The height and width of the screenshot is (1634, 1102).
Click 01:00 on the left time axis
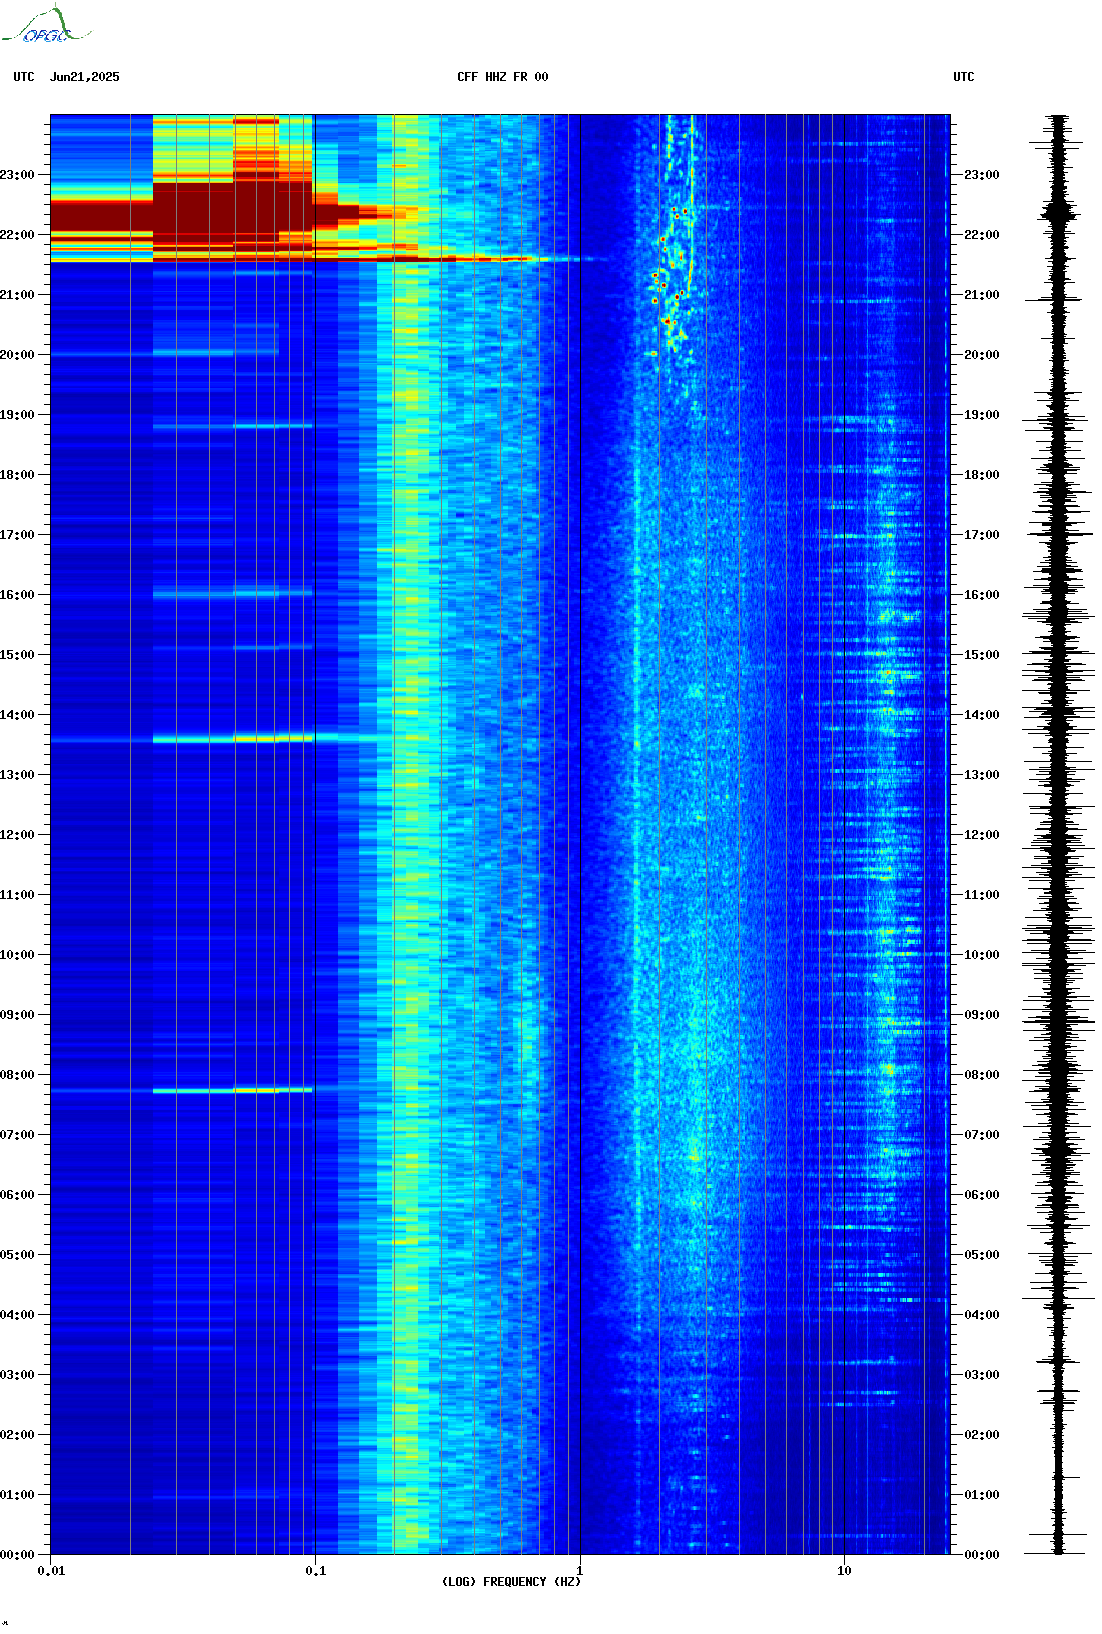(x=17, y=1495)
